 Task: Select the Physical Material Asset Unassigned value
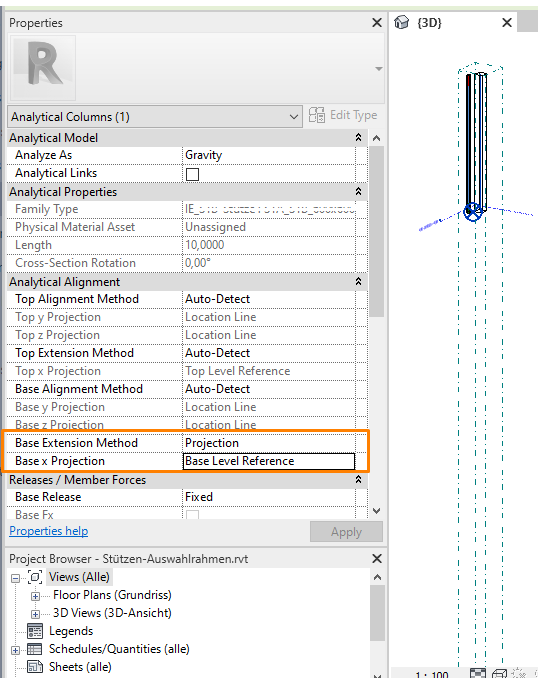click(268, 227)
